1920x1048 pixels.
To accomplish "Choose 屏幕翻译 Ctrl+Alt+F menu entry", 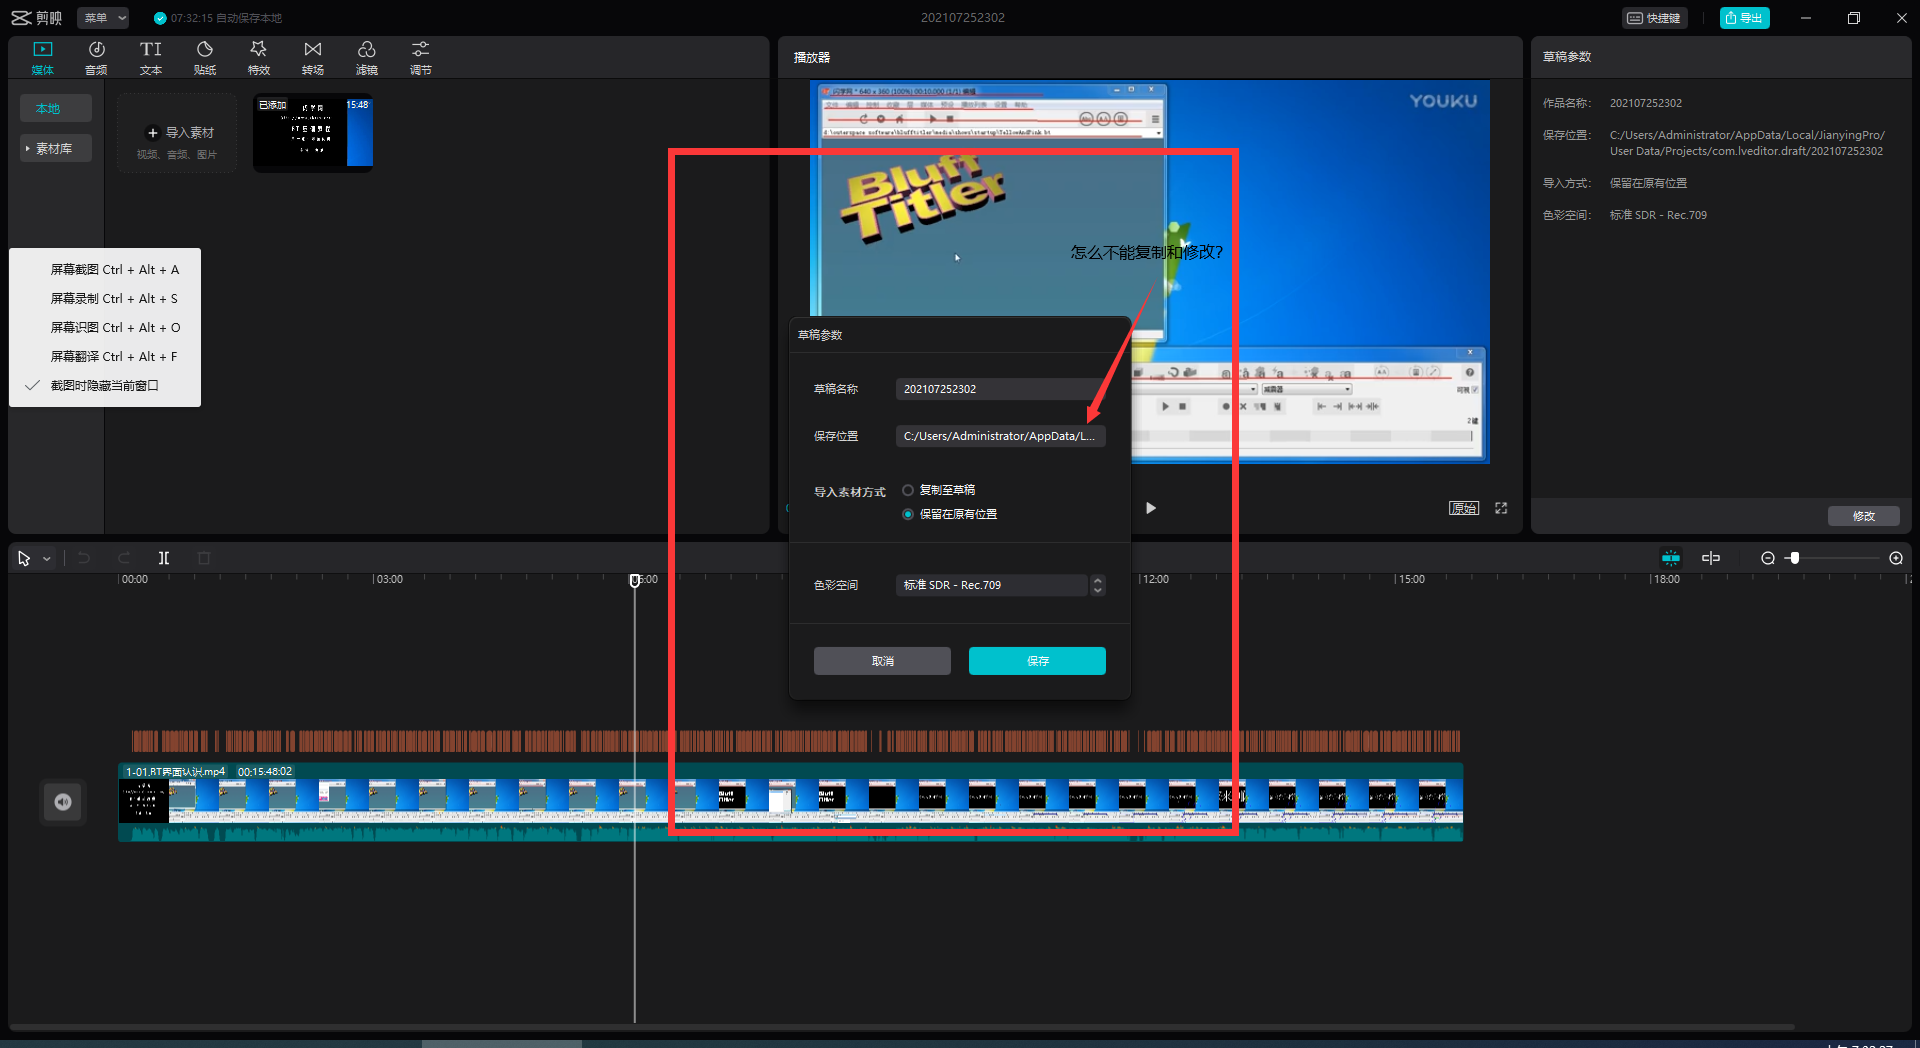I will [105, 357].
